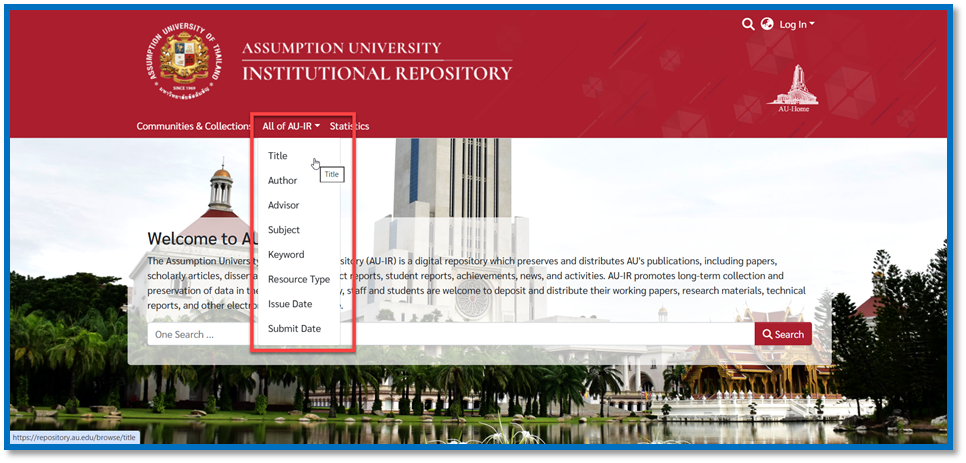Expand the Log In dropdown
Viewport: 966px width, 463px height.
click(x=797, y=25)
